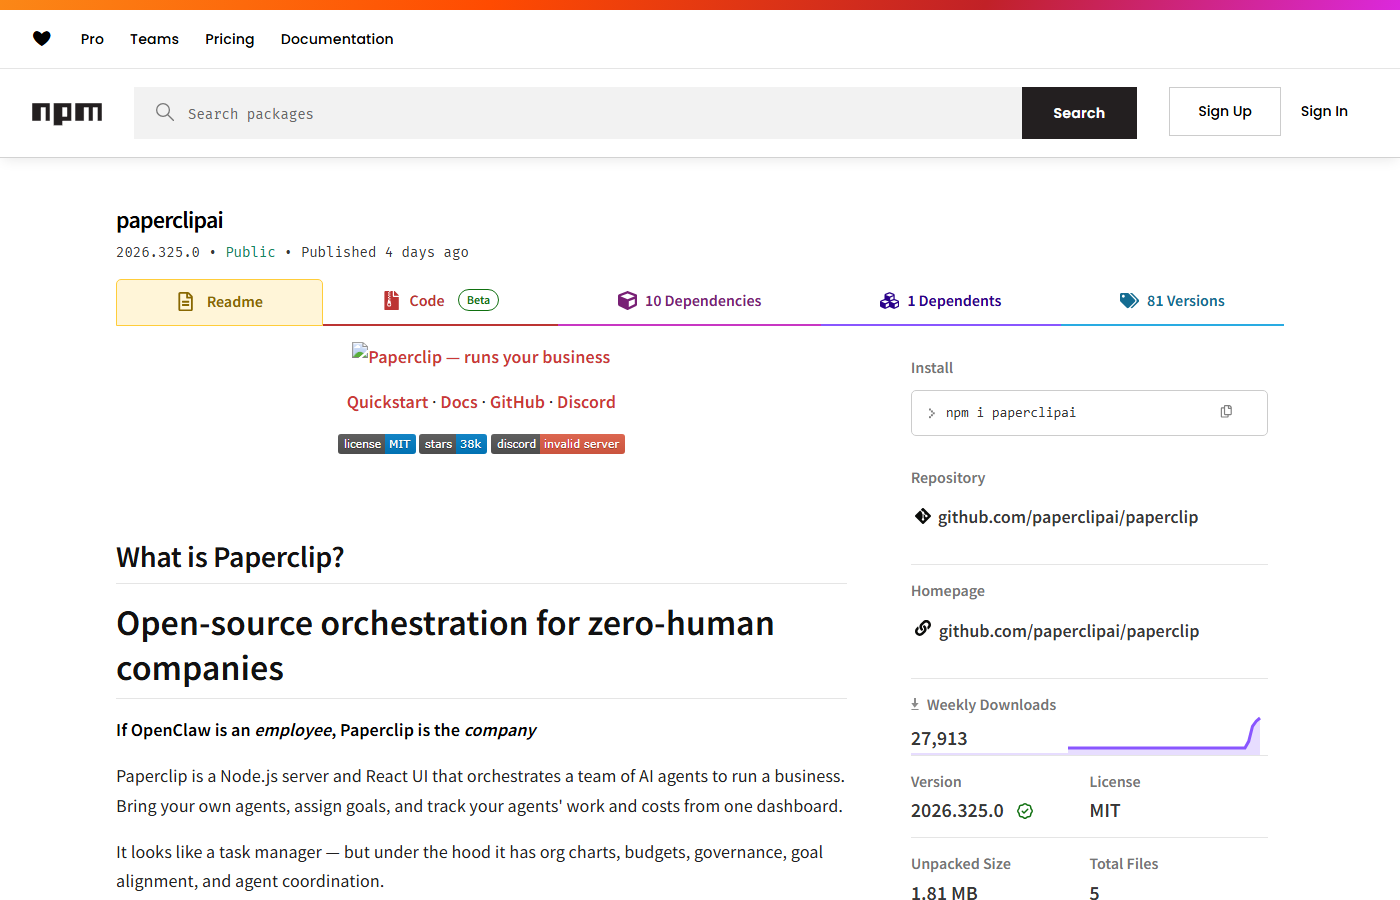Click the Sign In link
The width and height of the screenshot is (1400, 900).
[x=1324, y=111]
